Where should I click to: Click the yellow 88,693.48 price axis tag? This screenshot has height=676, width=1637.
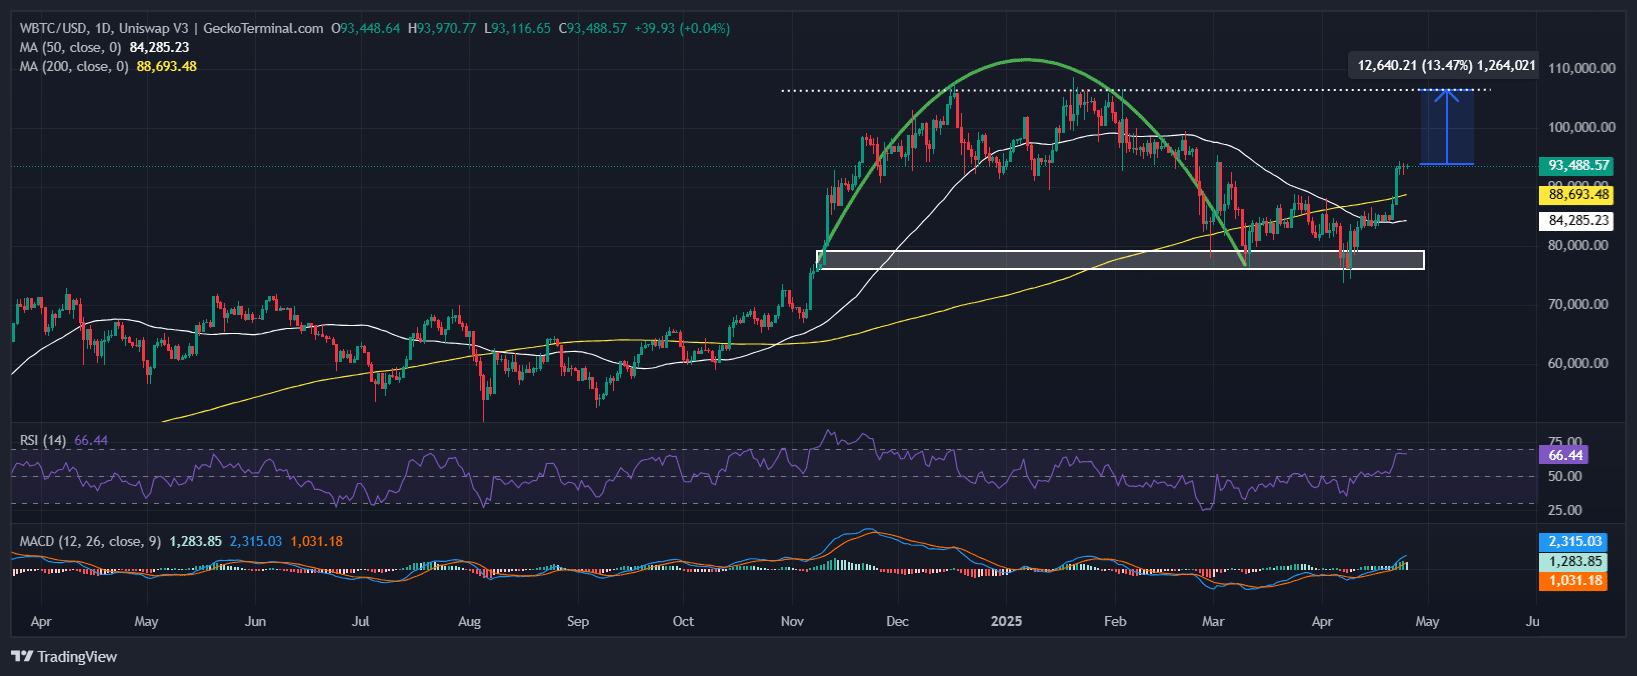pyautogui.click(x=1575, y=195)
